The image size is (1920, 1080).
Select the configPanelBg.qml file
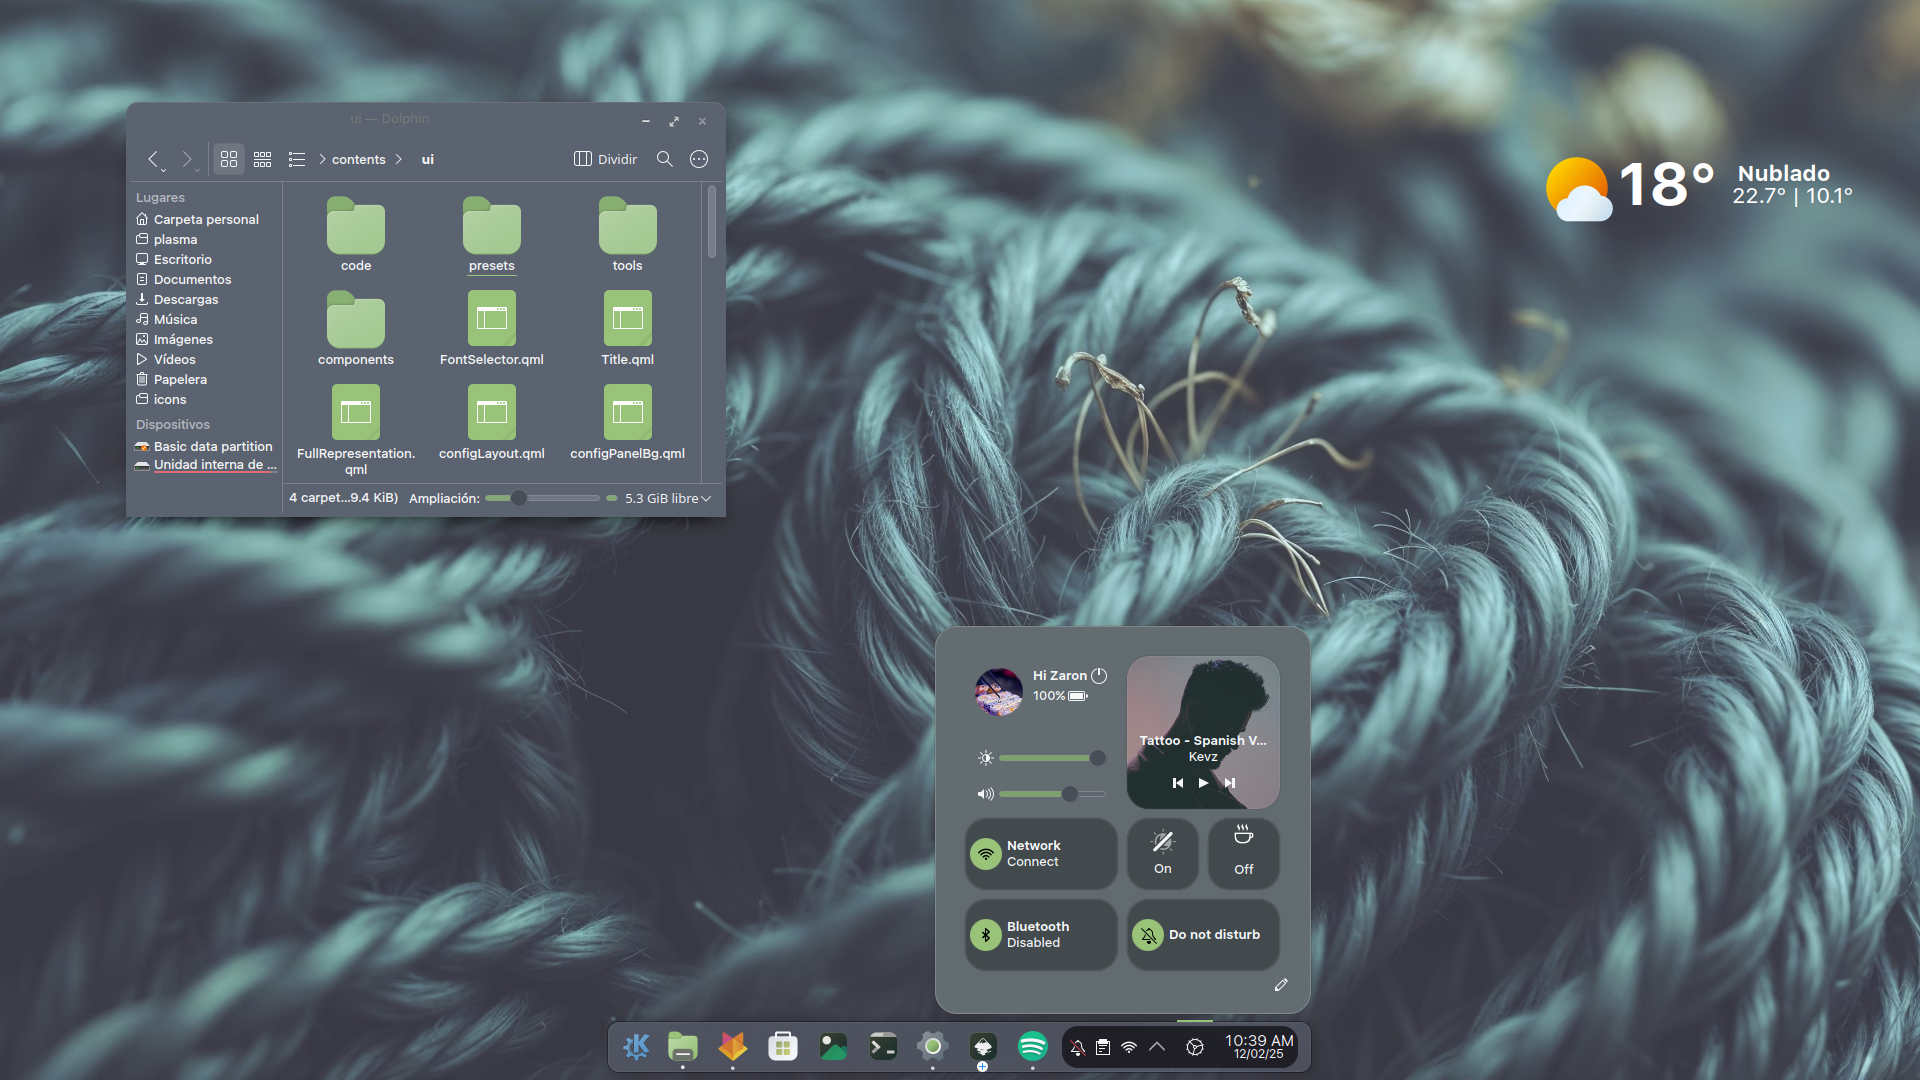628,422
